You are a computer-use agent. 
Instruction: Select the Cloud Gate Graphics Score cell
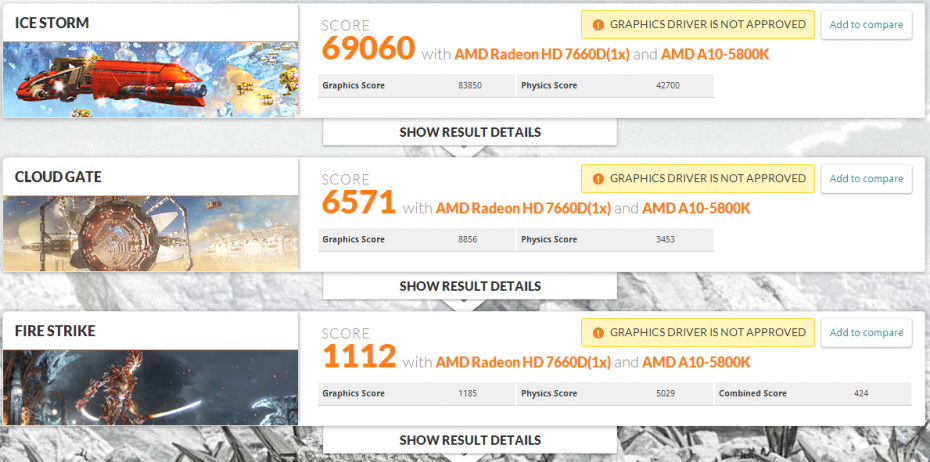click(x=416, y=240)
